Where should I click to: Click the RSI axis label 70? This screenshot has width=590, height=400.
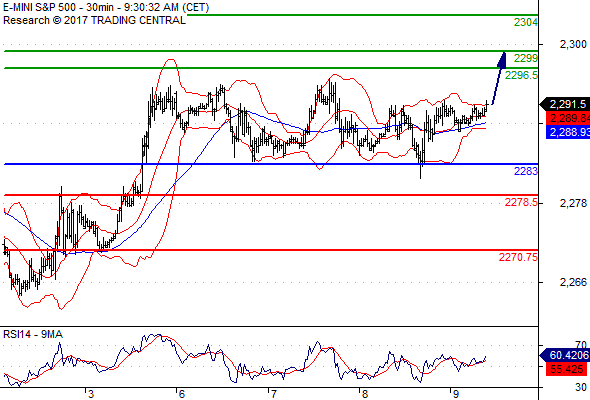[x=581, y=344]
